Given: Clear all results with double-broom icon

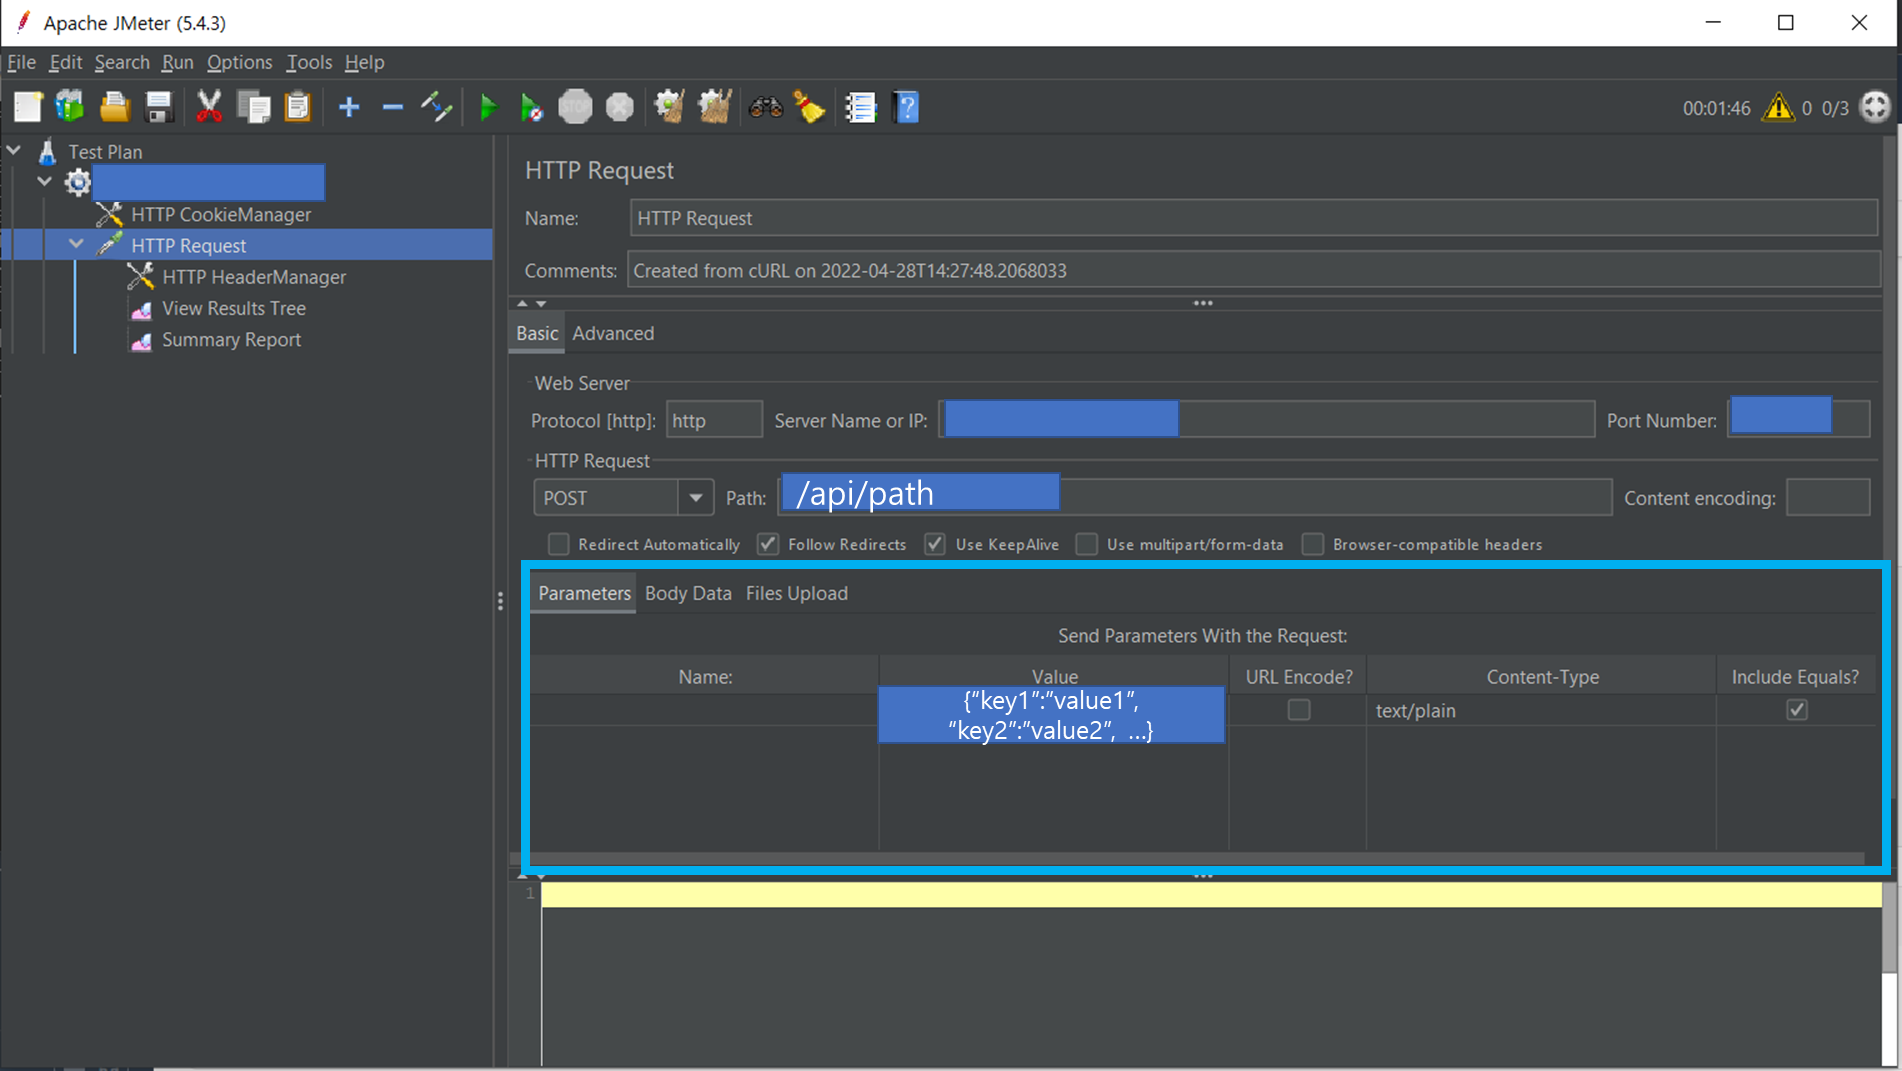Looking at the screenshot, I should (x=714, y=107).
